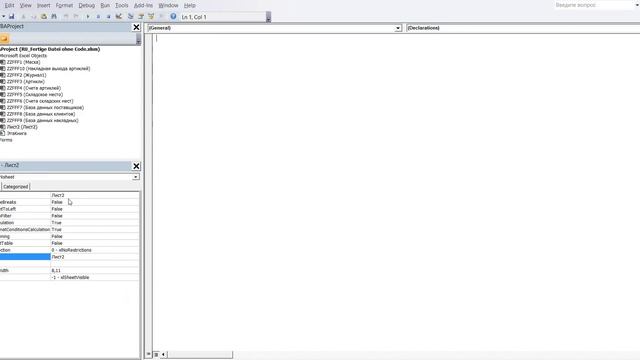Open the Run menu
The height and width of the screenshot is (360, 640).
click(105, 5)
